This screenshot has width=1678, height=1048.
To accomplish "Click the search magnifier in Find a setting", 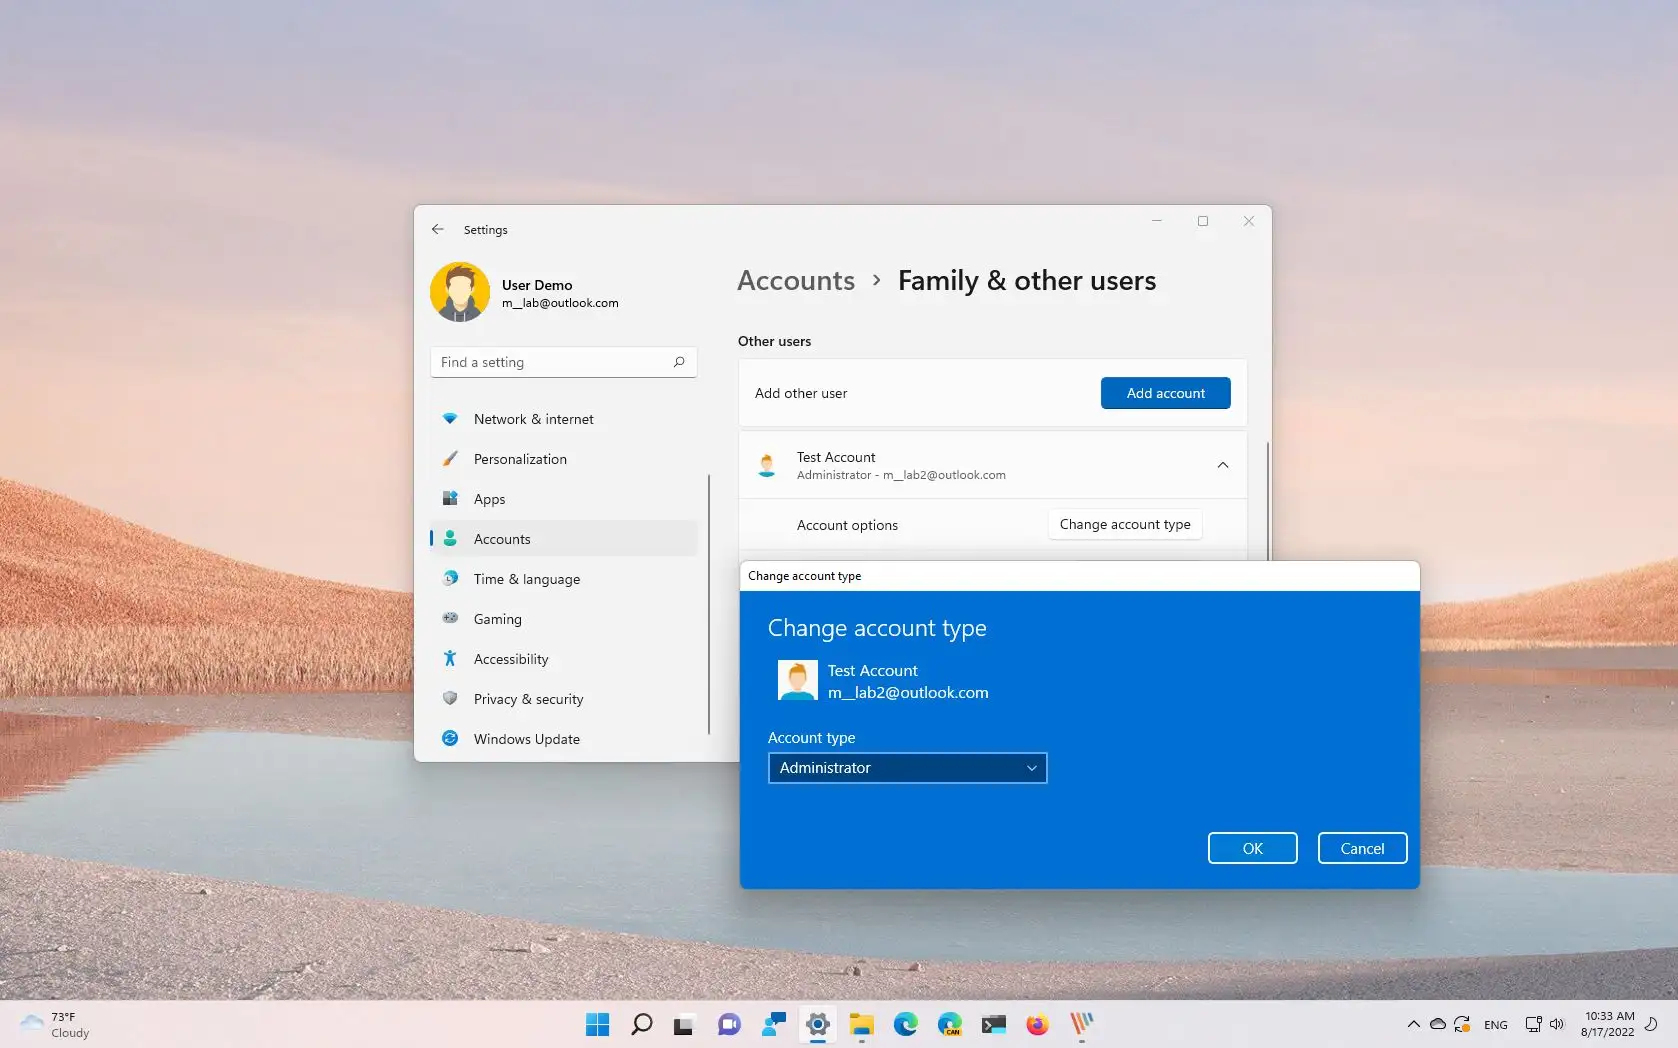I will pos(679,362).
